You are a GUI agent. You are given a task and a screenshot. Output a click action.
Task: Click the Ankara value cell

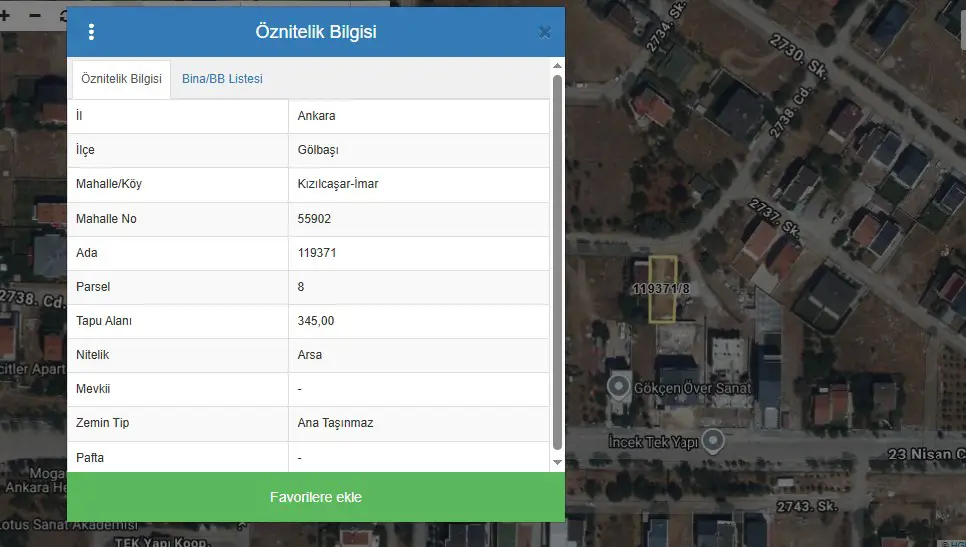[419, 116]
